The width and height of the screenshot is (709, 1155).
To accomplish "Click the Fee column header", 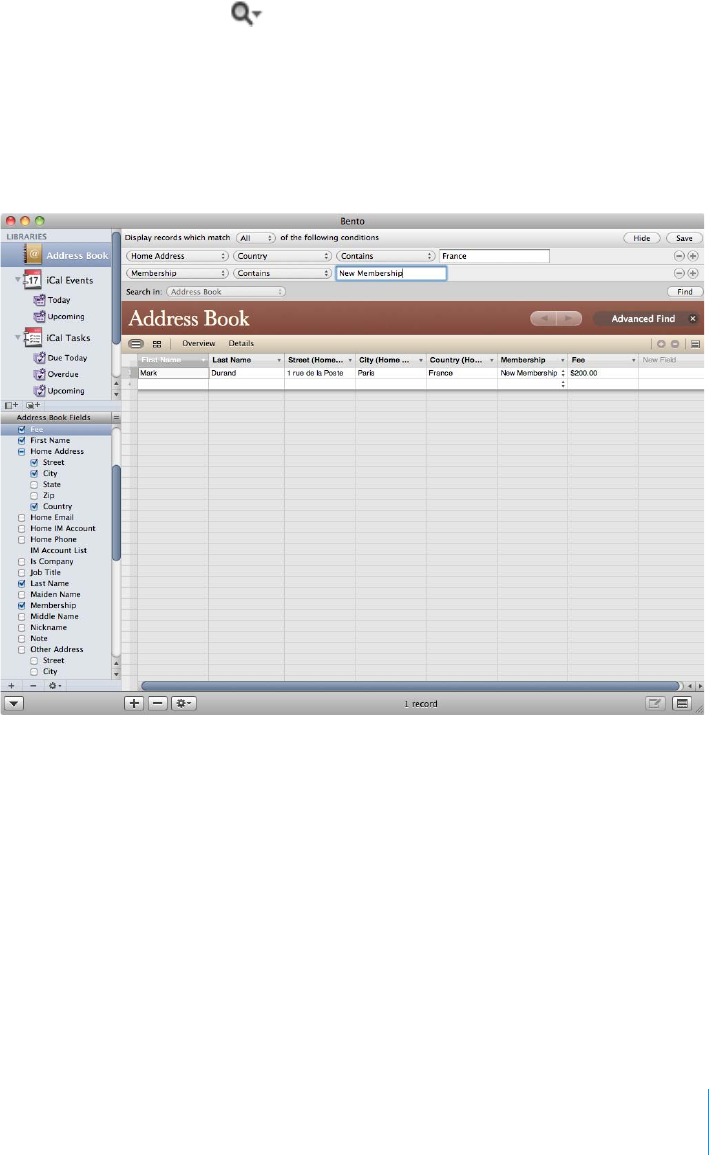I will pyautogui.click(x=602, y=360).
